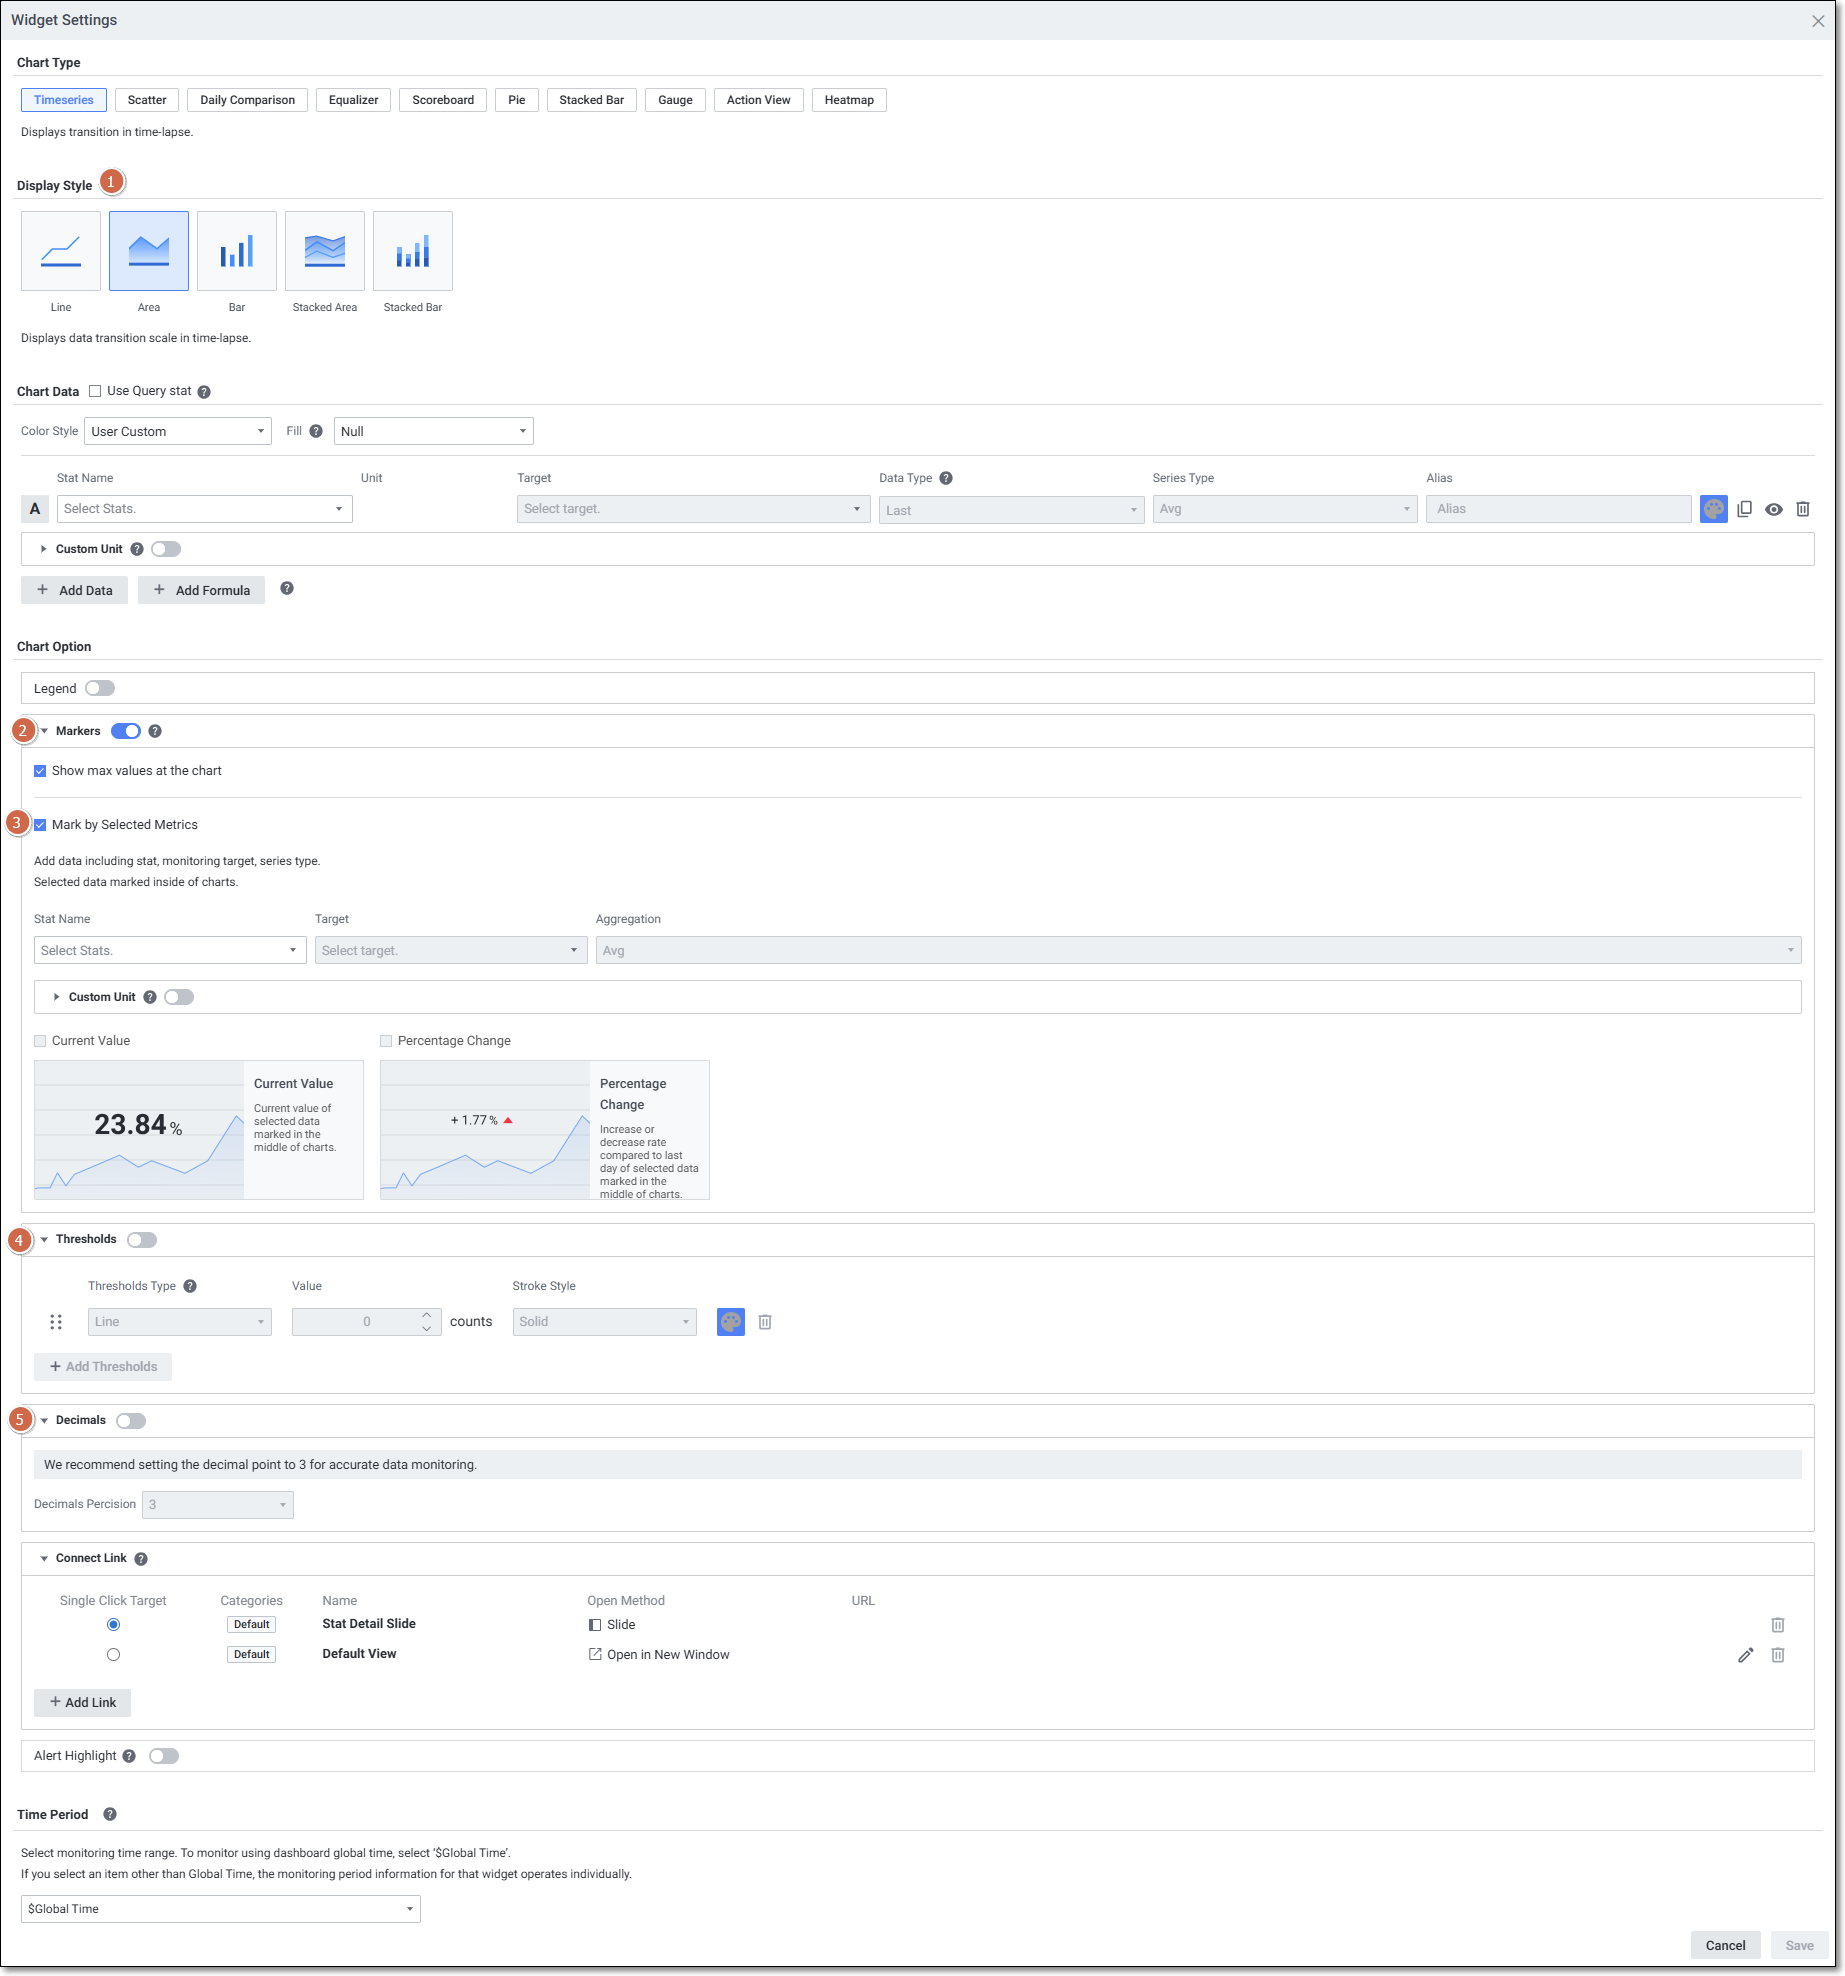Open color palette for data row A

[1713, 509]
